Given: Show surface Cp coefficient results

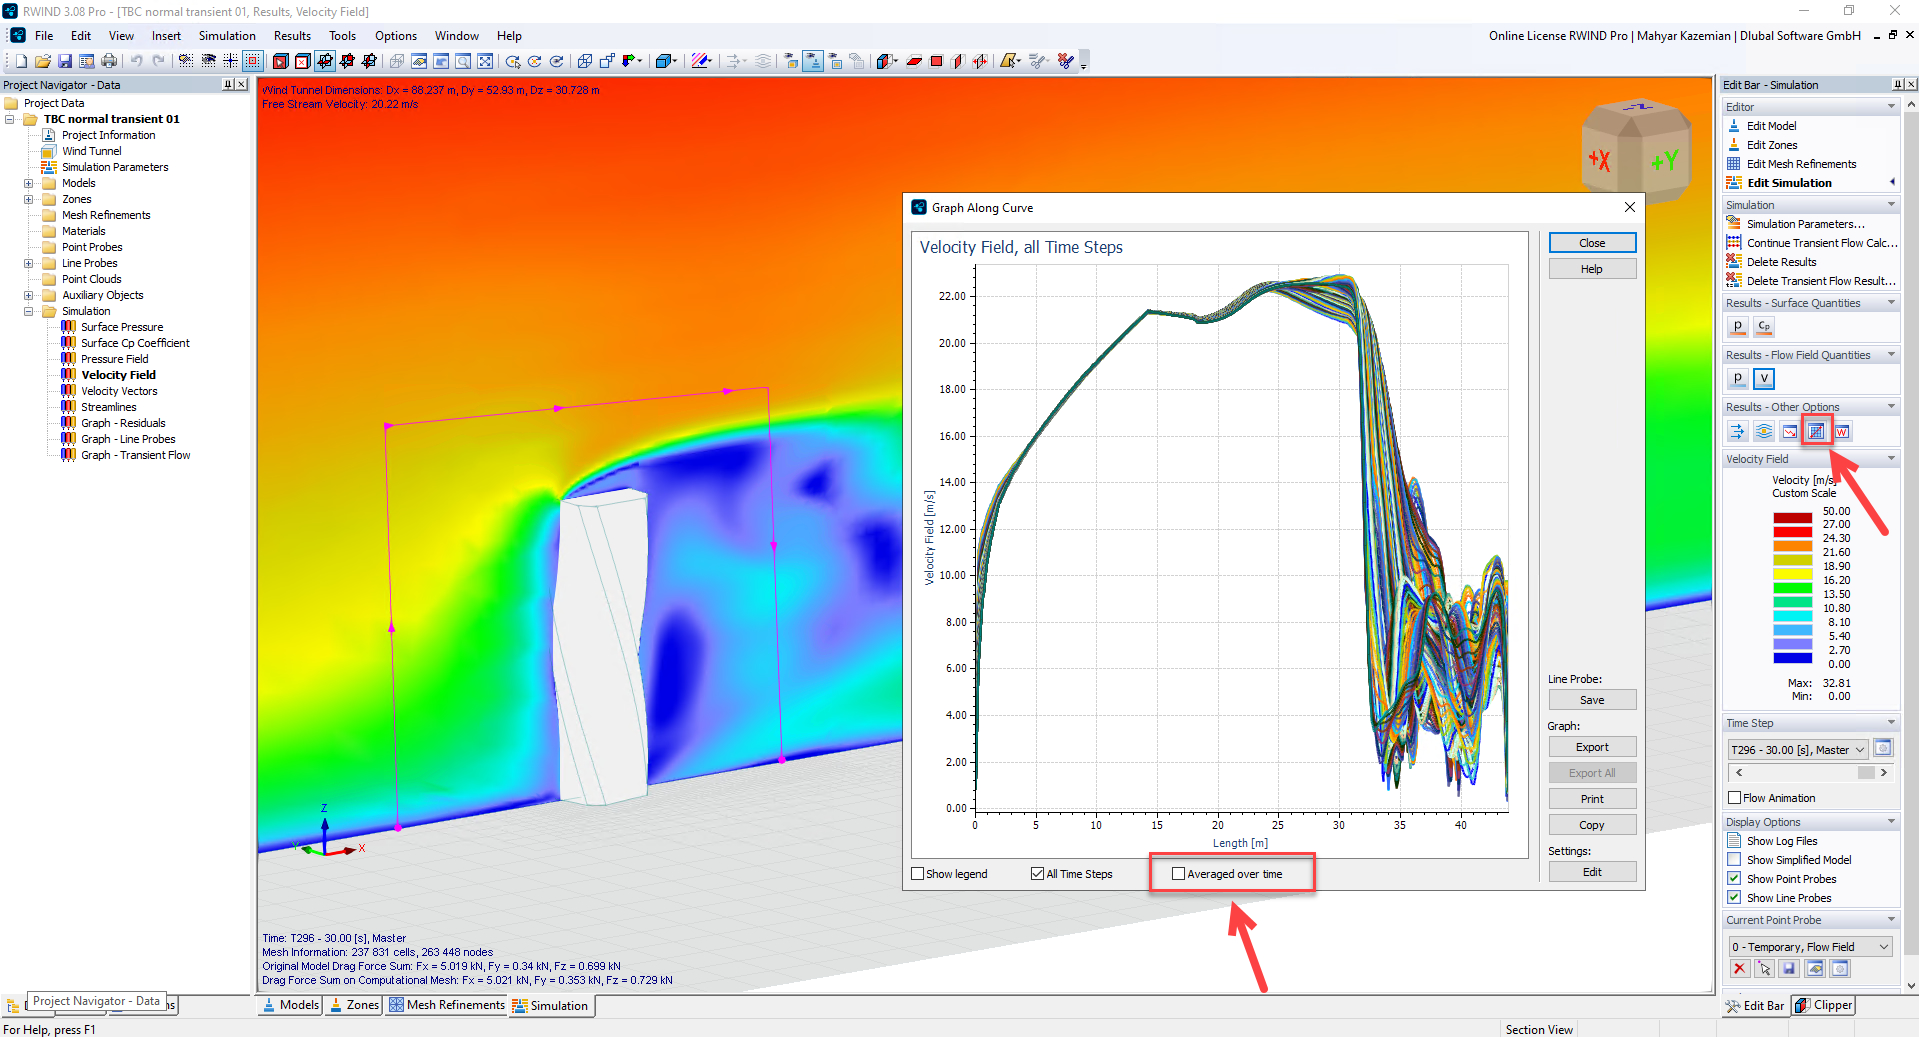Looking at the screenshot, I should click(x=1764, y=326).
